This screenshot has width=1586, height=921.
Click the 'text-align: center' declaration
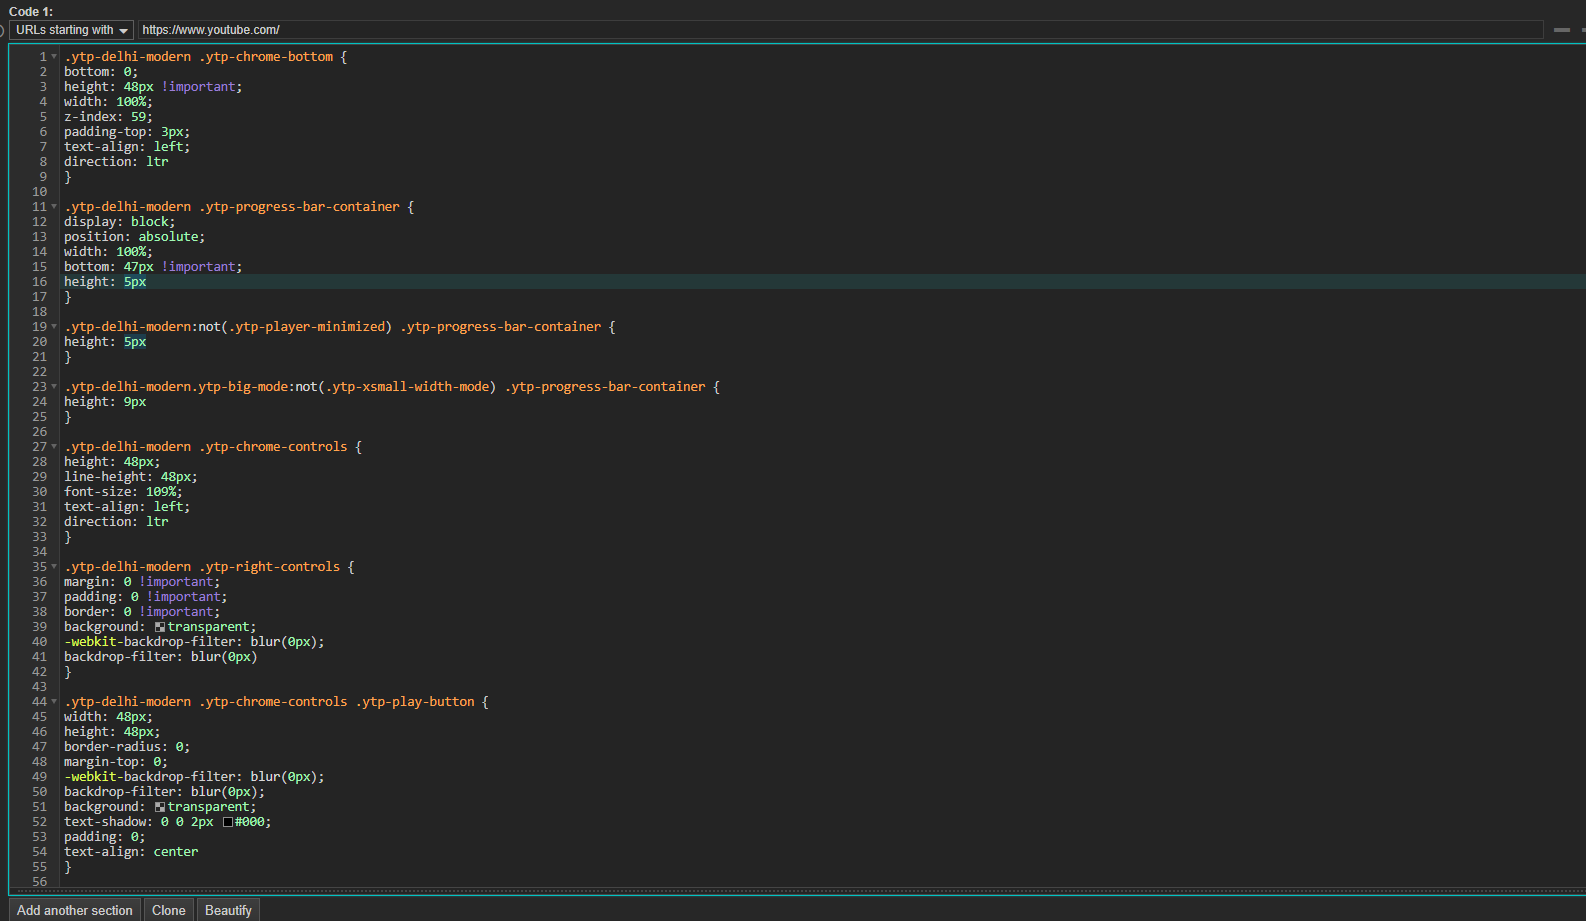click(x=131, y=852)
